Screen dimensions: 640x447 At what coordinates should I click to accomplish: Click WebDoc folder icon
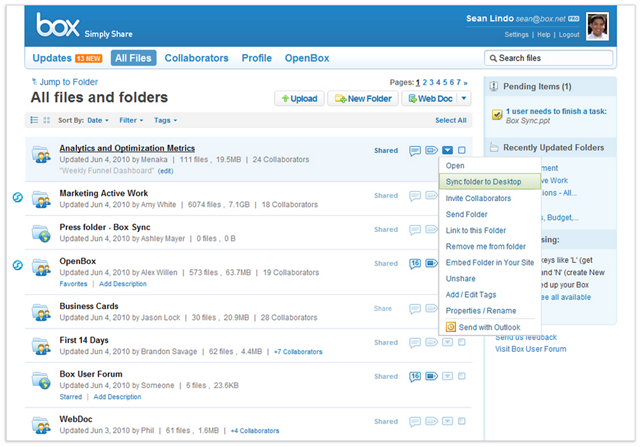click(x=41, y=425)
